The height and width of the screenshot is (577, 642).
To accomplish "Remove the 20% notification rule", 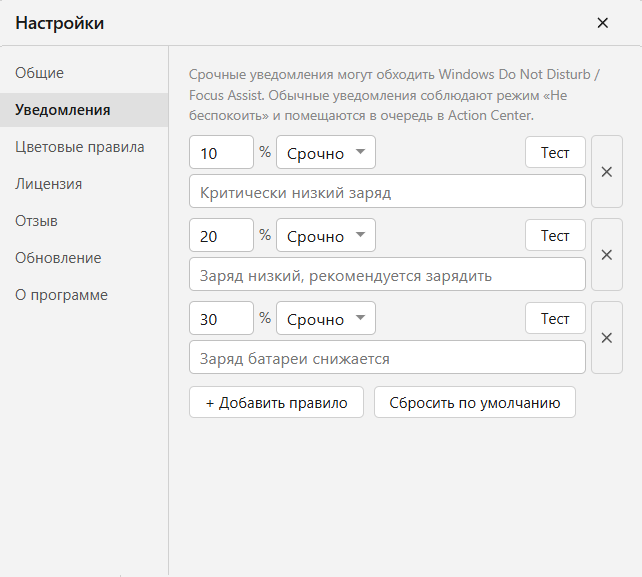I will 607,255.
